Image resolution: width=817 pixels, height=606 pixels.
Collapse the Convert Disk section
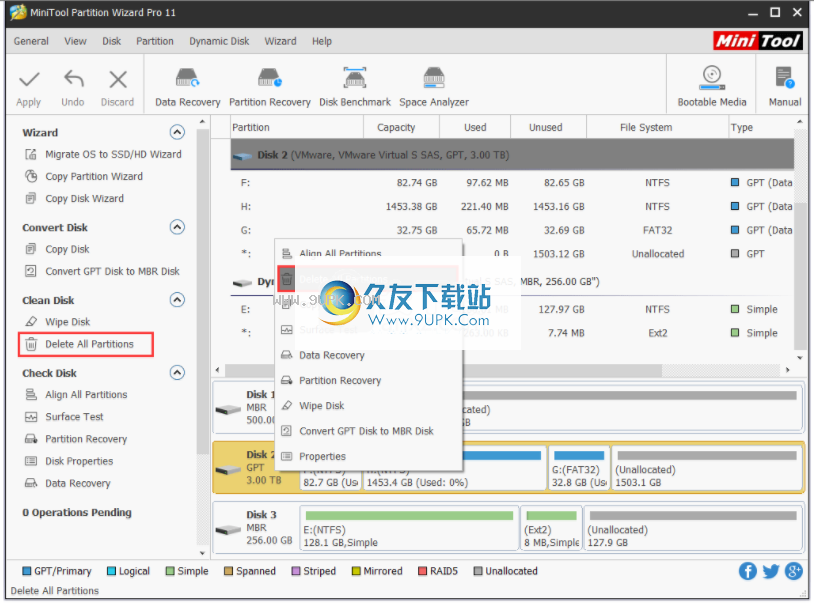point(177,227)
